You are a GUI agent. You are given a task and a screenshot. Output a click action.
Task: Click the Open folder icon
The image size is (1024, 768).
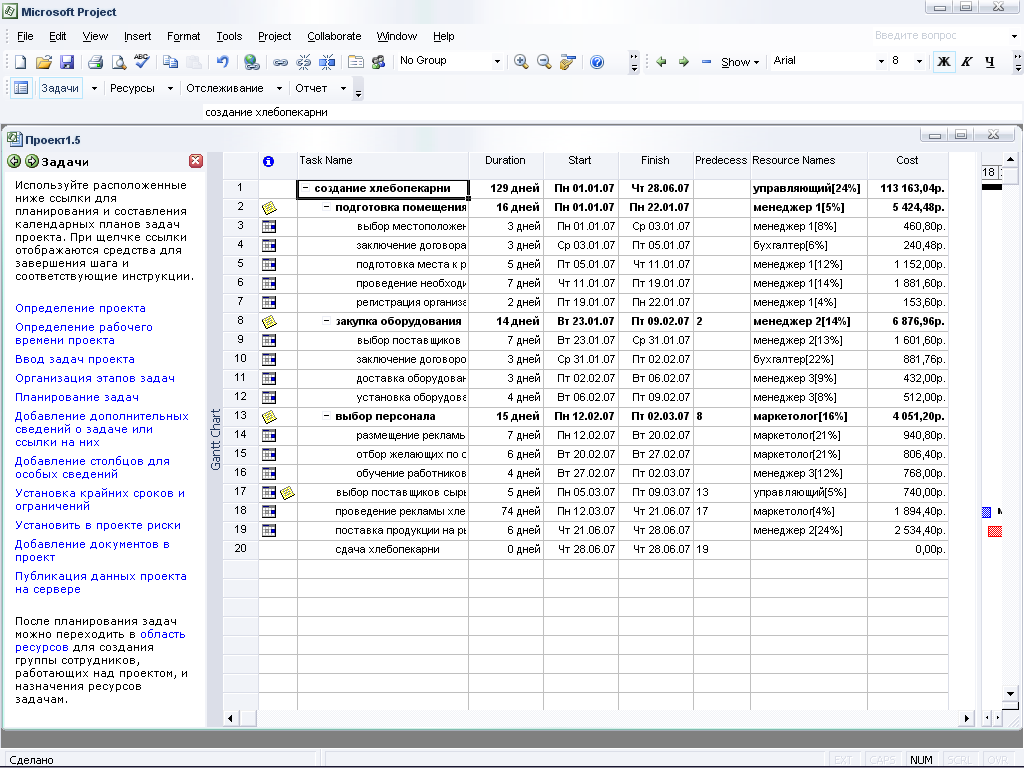[x=44, y=62]
